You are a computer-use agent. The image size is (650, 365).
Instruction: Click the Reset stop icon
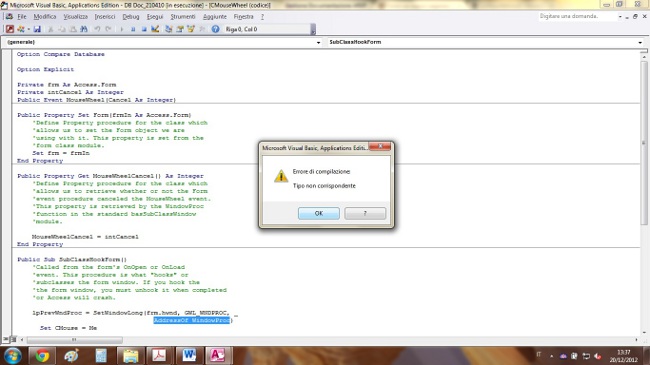pyautogui.click(x=144, y=29)
